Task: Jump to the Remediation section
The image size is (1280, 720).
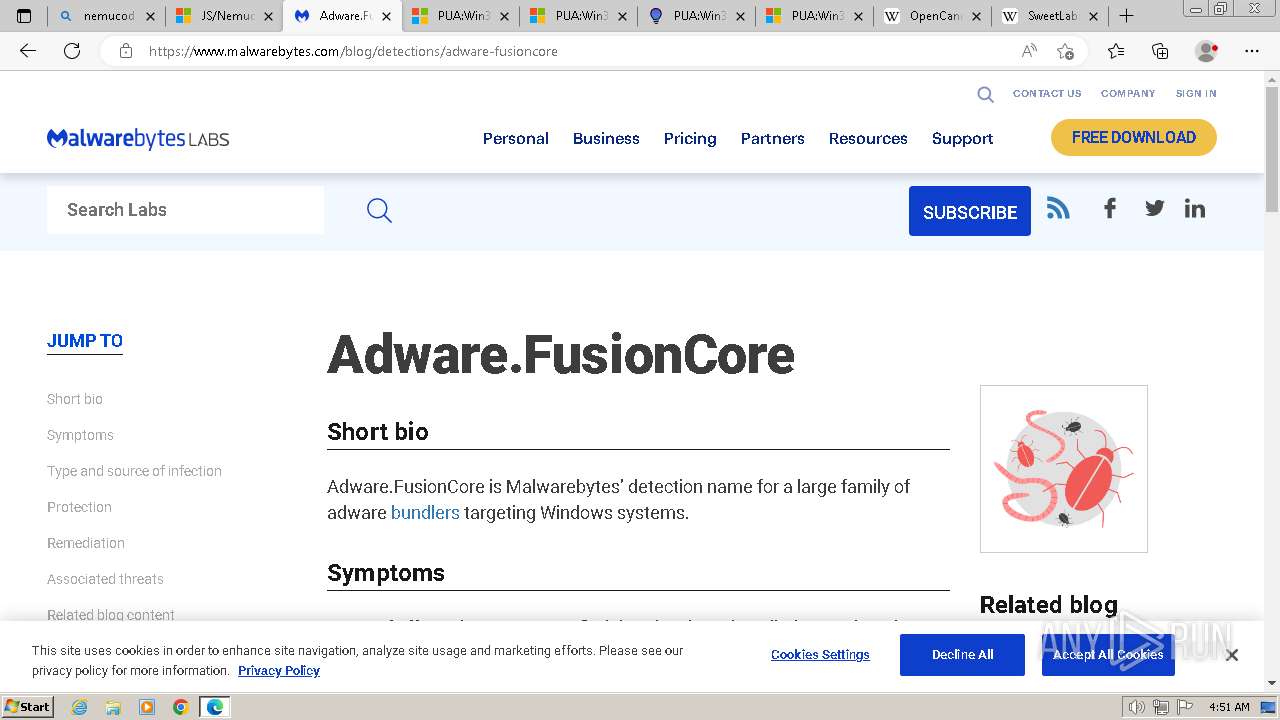Action: (86, 543)
